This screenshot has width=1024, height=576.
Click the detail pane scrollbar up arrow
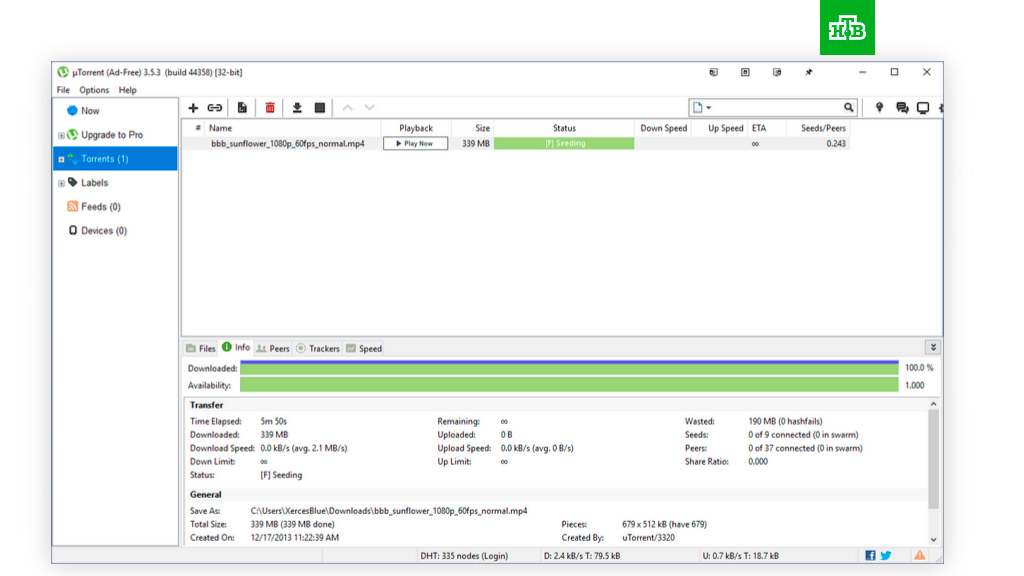click(x=933, y=404)
